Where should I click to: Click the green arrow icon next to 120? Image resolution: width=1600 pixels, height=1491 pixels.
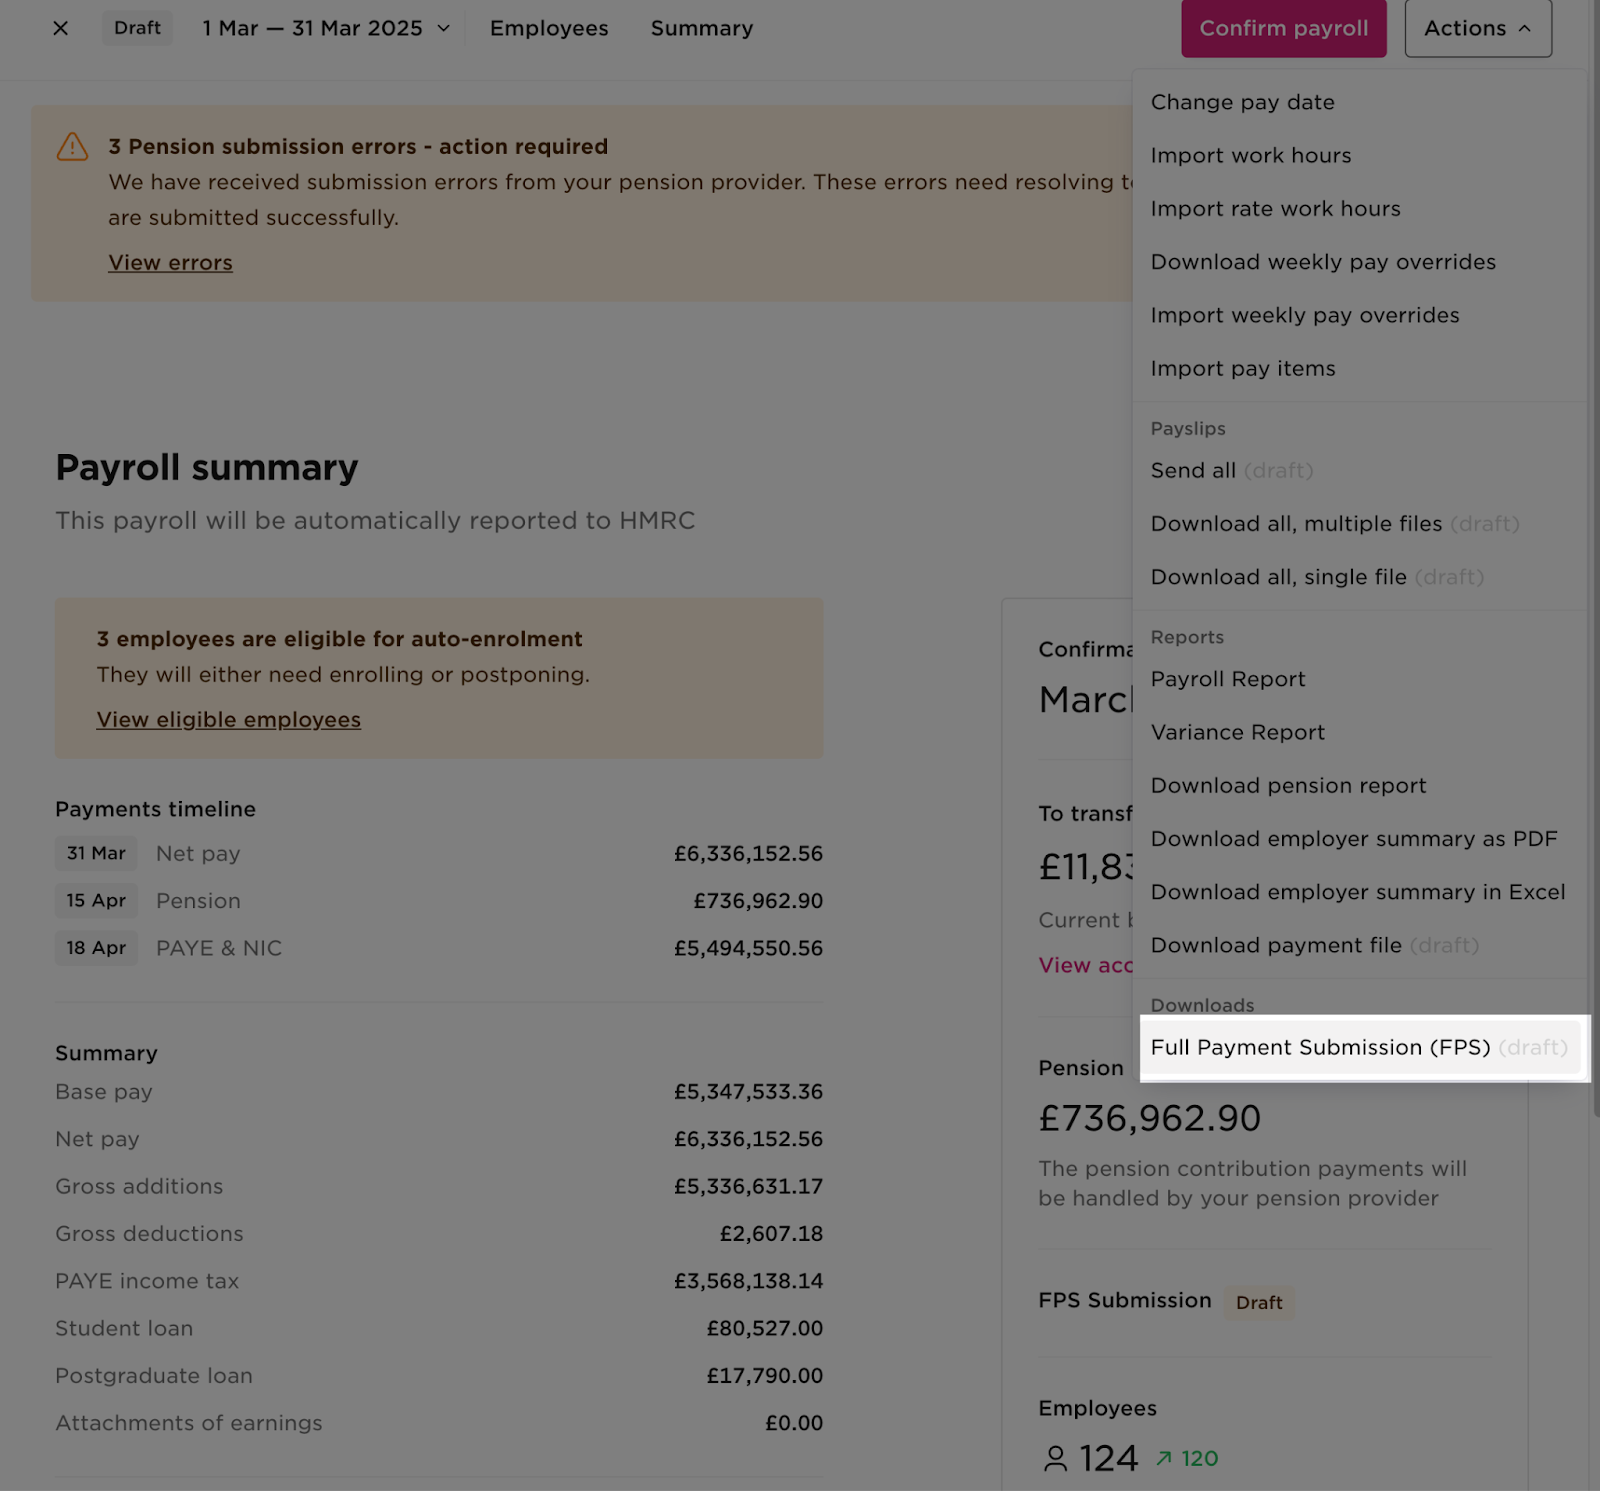pyautogui.click(x=1163, y=1458)
